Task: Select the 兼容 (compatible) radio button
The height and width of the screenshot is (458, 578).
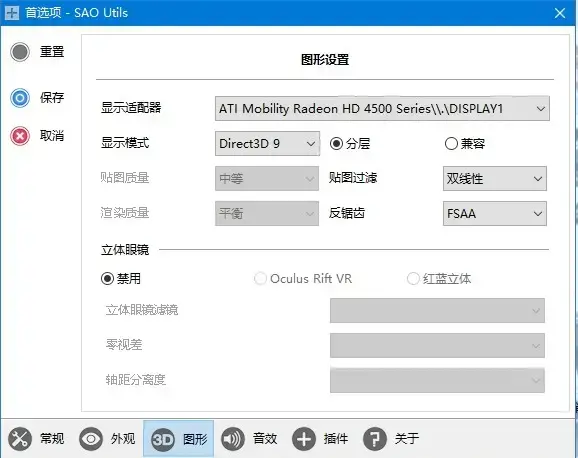Action: [x=451, y=143]
